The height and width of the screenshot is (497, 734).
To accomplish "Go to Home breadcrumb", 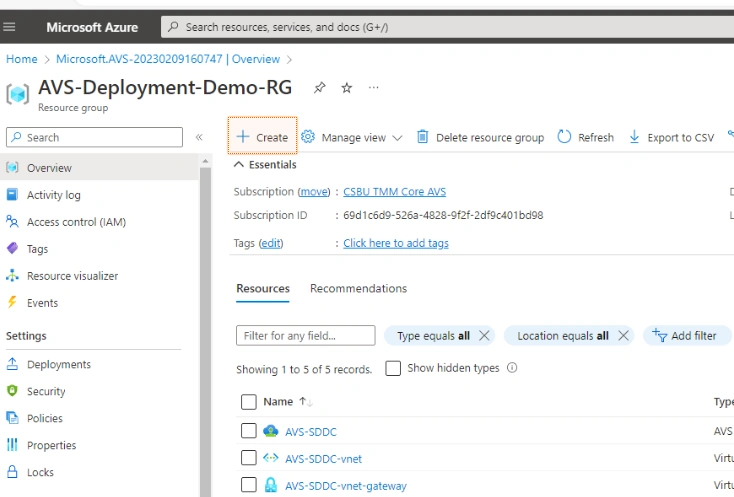I will [x=22, y=59].
